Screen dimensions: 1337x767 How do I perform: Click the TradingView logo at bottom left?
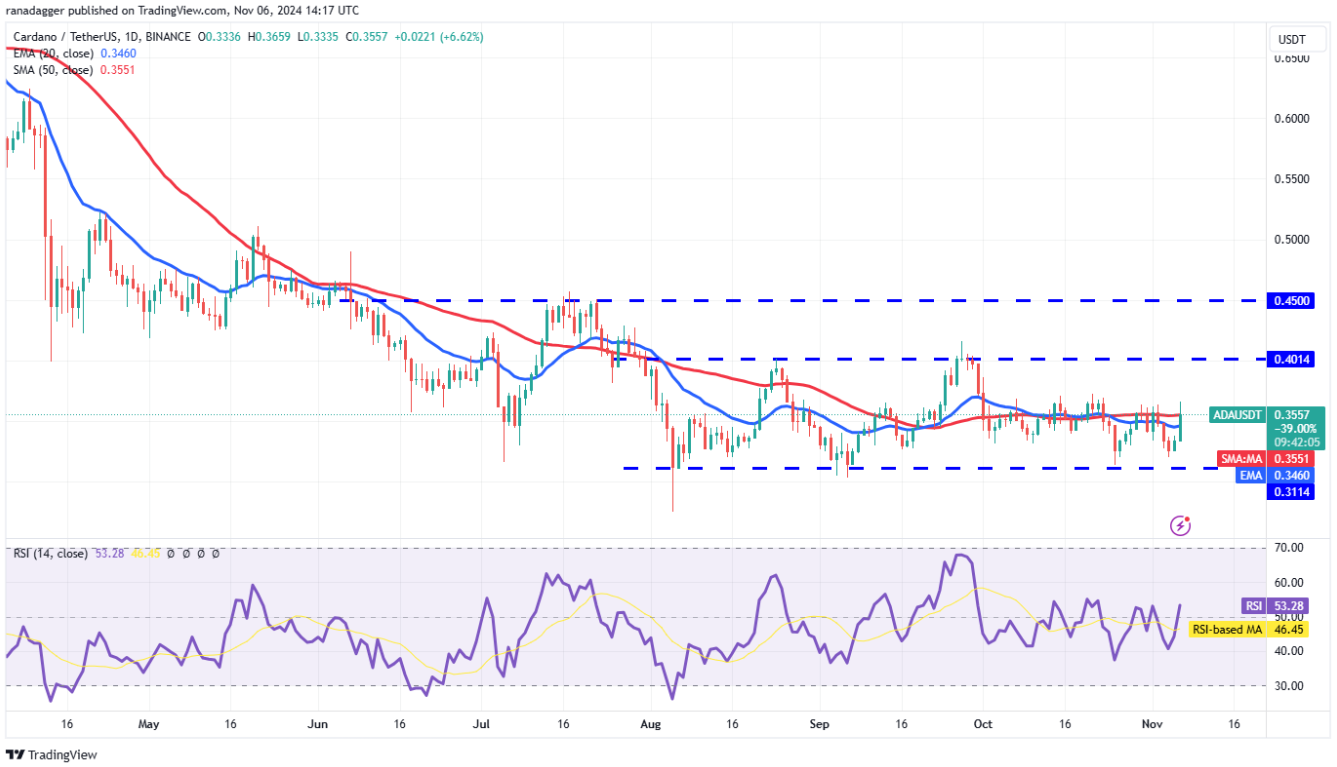point(51,753)
